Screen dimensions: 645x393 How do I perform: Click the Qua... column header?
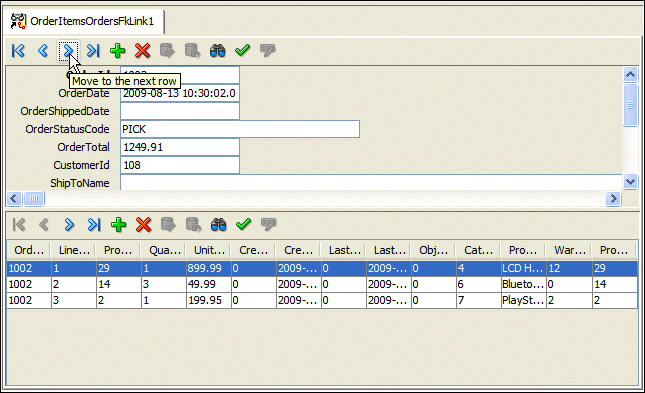click(164, 250)
